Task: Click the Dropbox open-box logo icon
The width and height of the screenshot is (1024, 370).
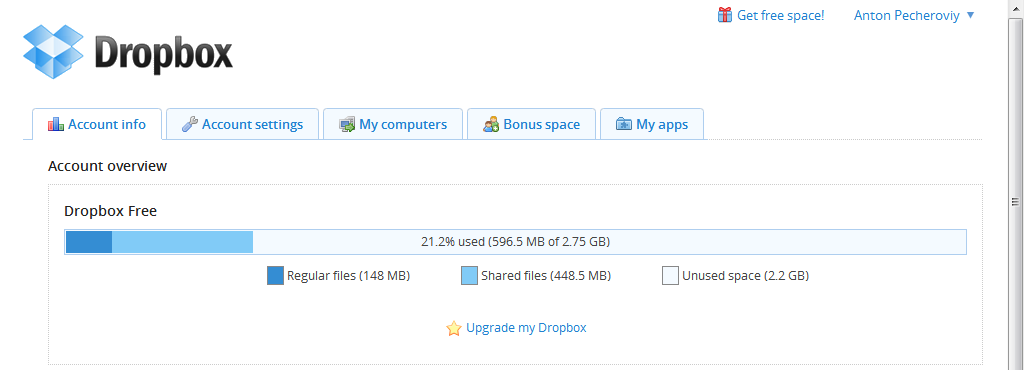Action: (x=53, y=52)
